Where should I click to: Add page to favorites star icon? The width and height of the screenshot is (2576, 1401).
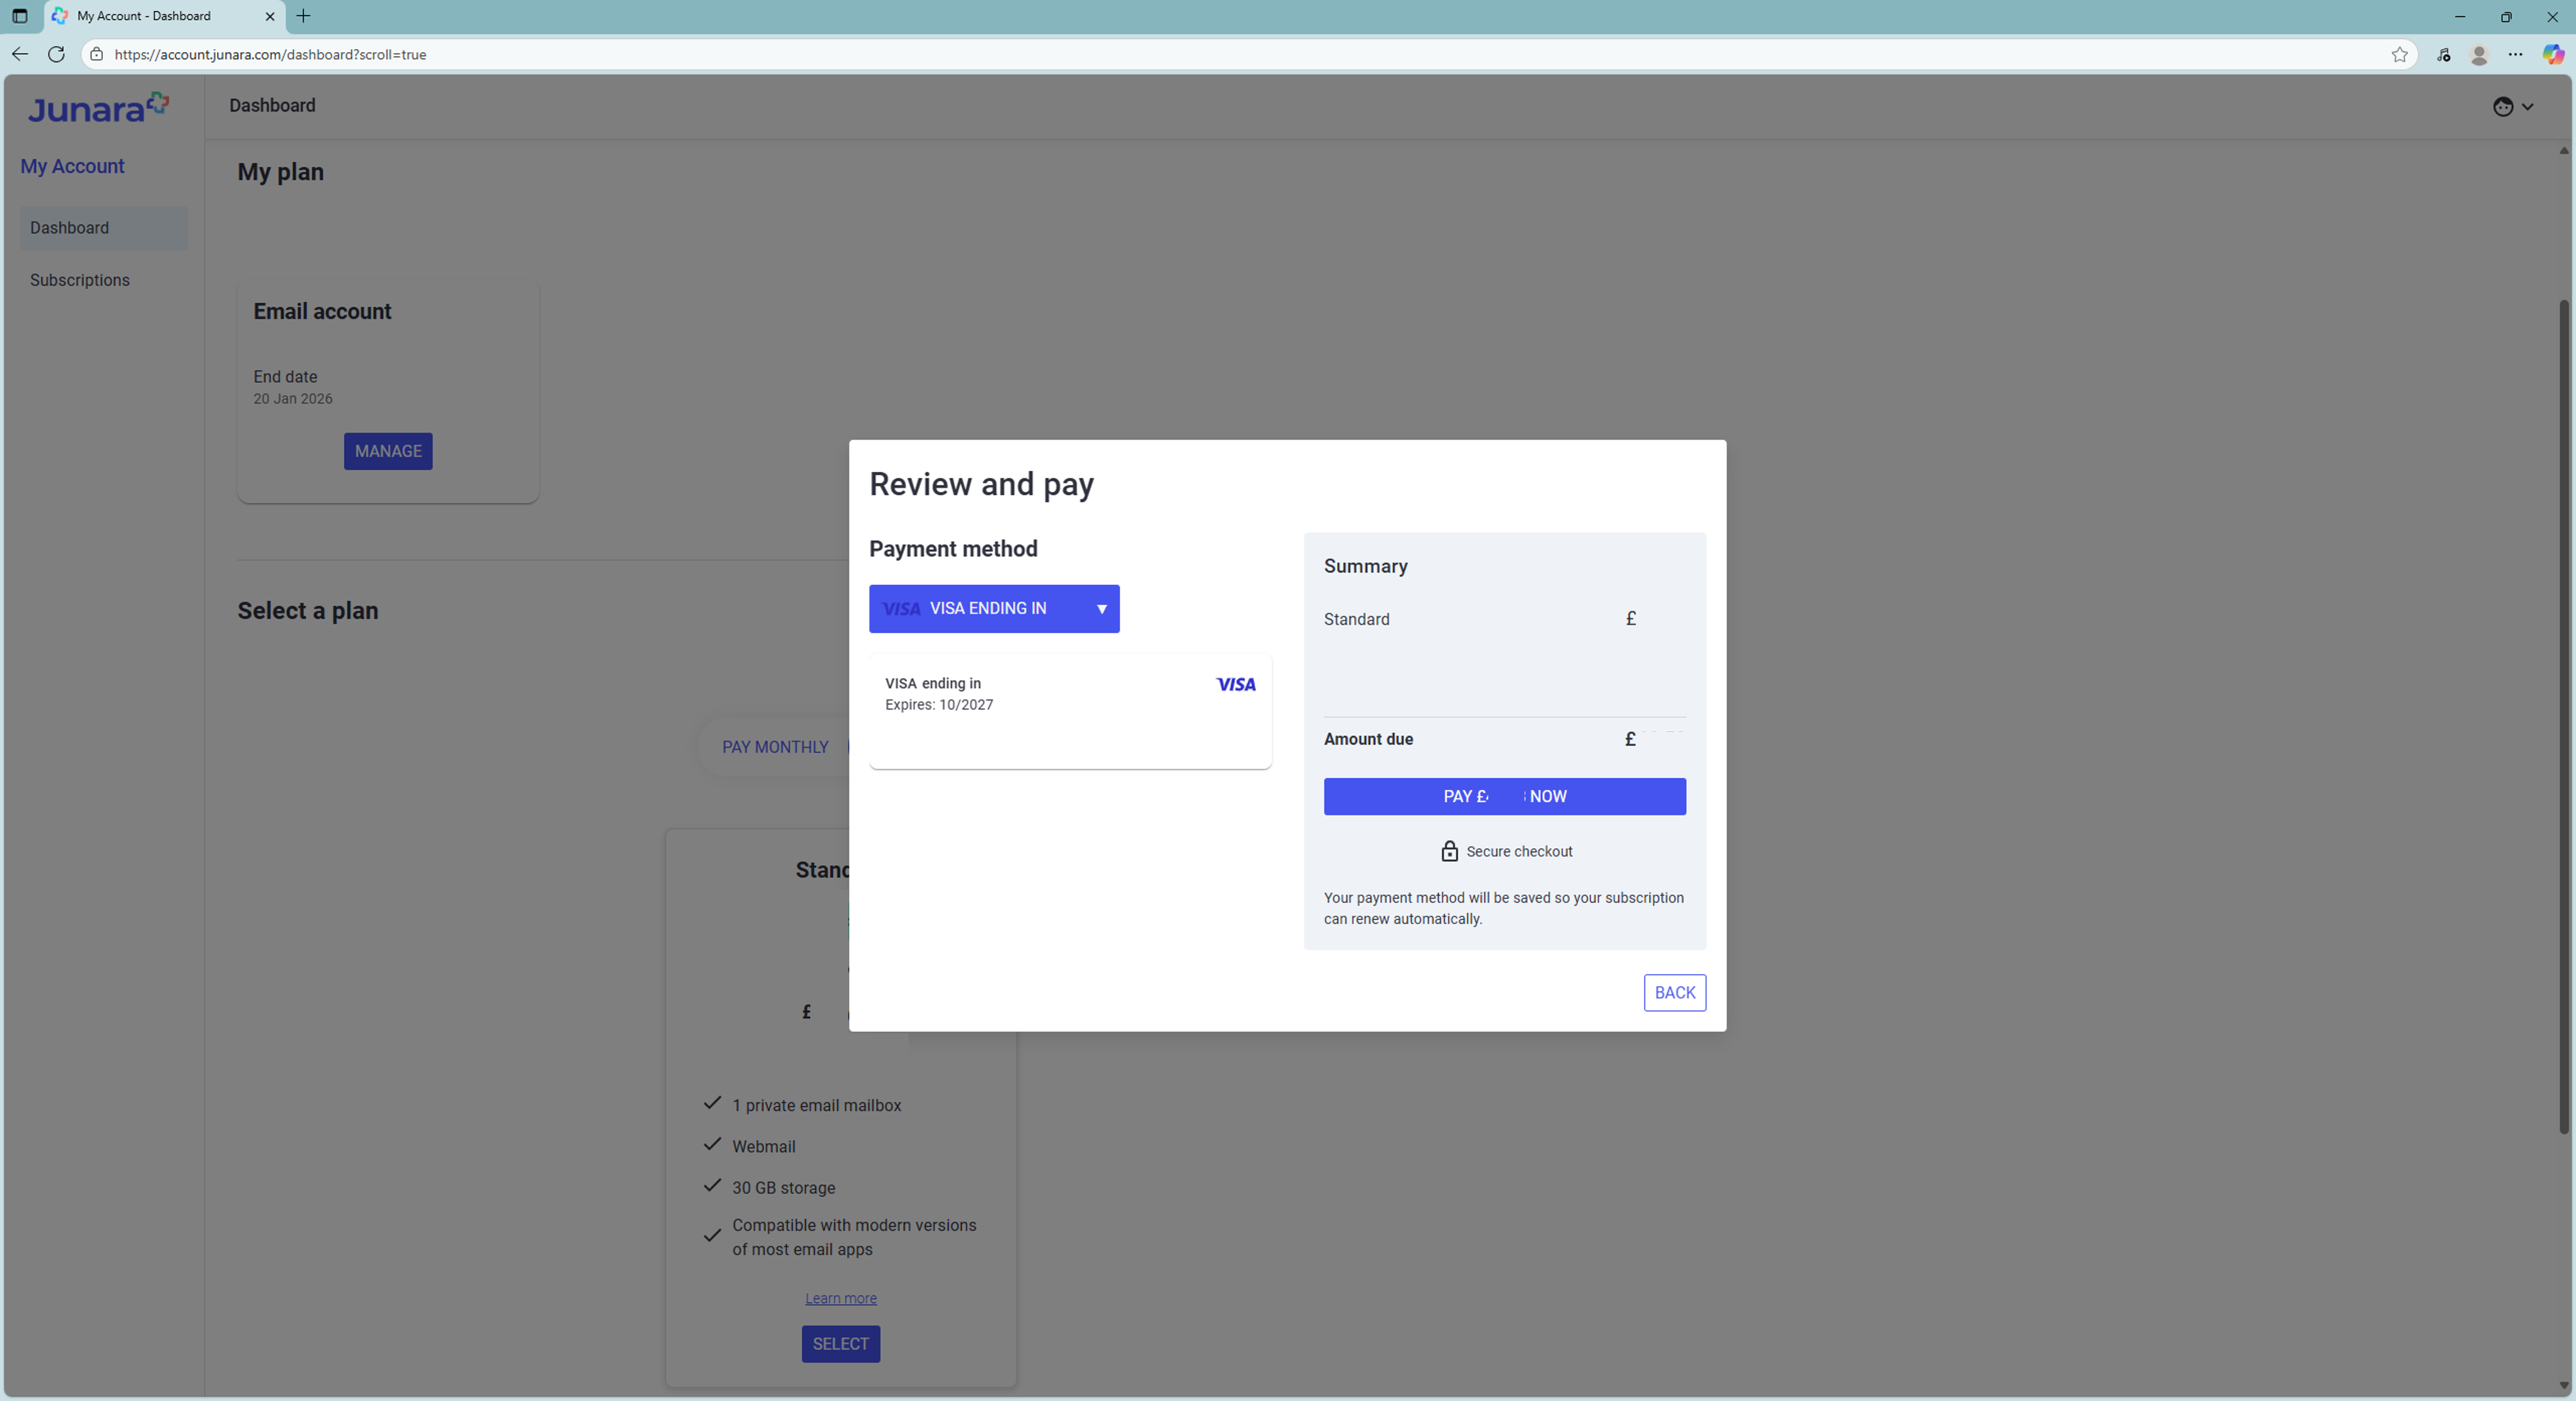coord(2399,54)
